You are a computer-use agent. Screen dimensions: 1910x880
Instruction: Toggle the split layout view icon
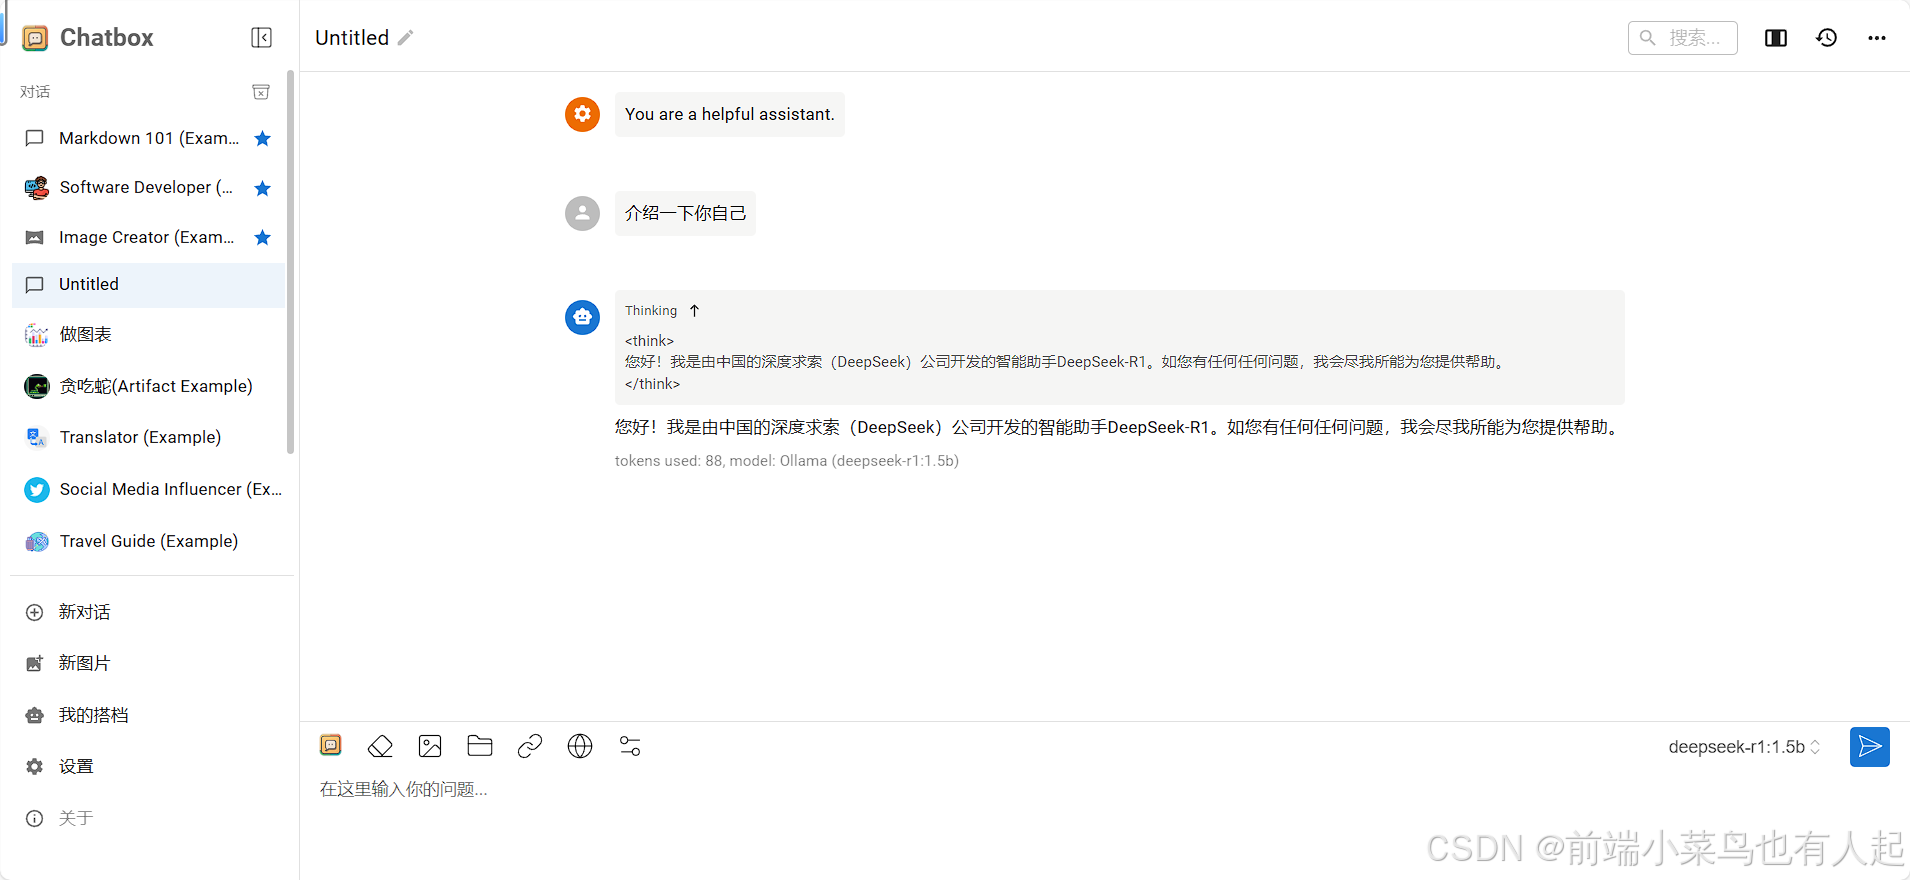(x=1776, y=38)
